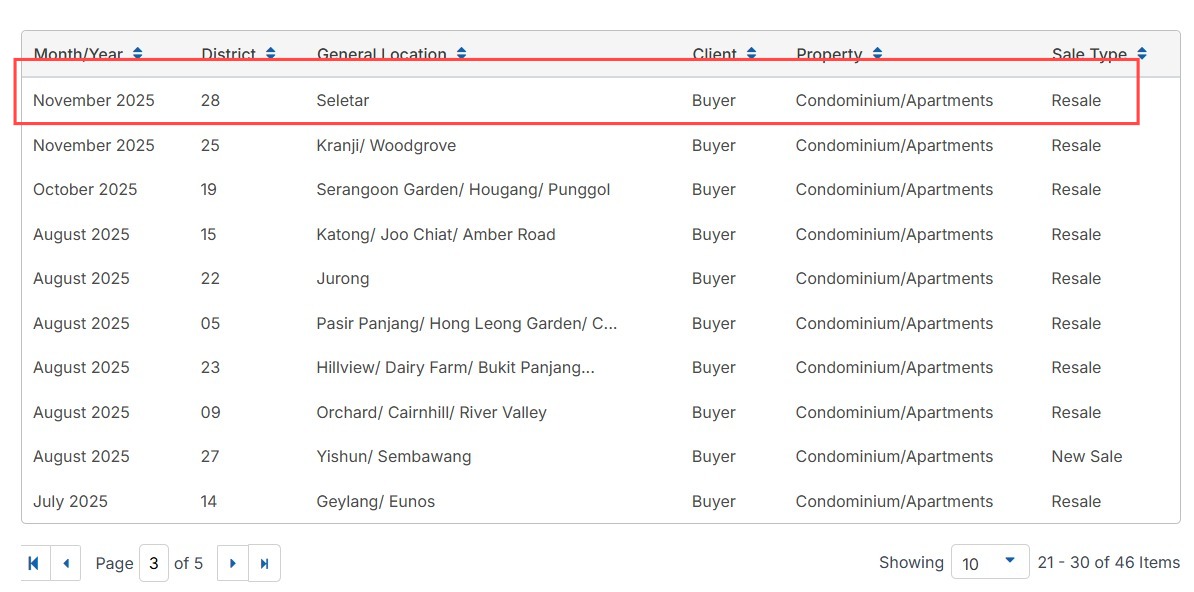Select the Kranji/ Woodgrove row
1194x592 pixels.
(x=601, y=146)
